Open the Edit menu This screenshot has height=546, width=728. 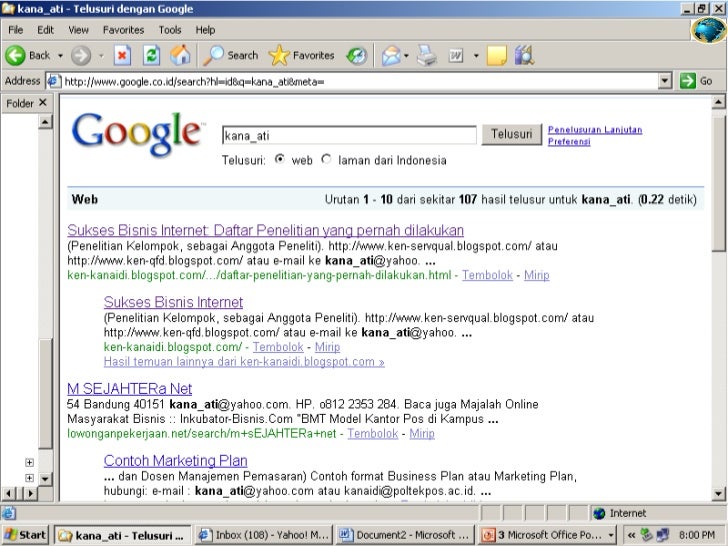[46, 30]
